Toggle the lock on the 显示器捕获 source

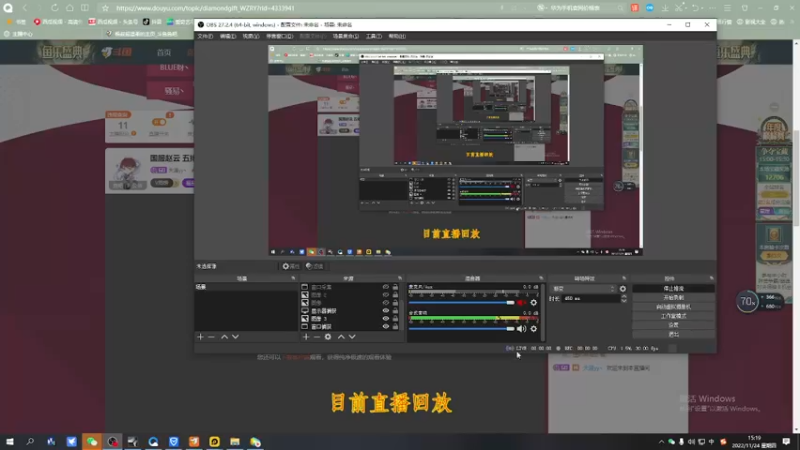click(x=395, y=311)
